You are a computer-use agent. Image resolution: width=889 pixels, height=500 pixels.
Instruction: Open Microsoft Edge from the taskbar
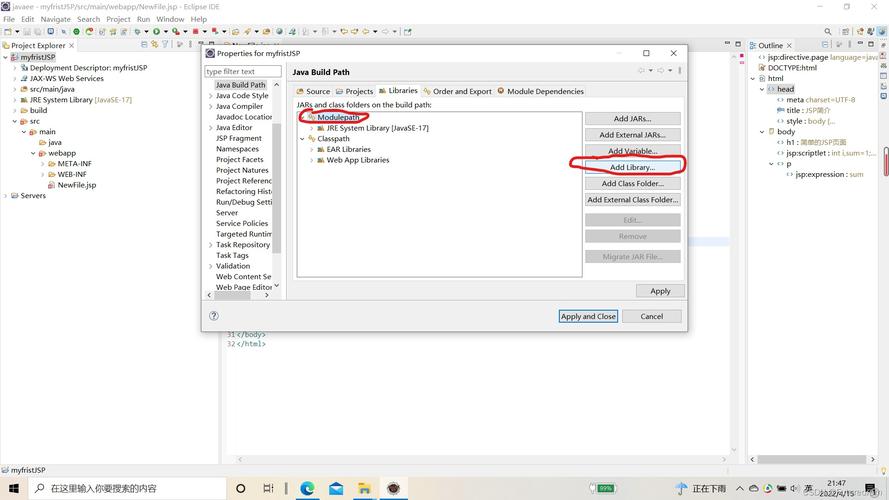[307, 488]
